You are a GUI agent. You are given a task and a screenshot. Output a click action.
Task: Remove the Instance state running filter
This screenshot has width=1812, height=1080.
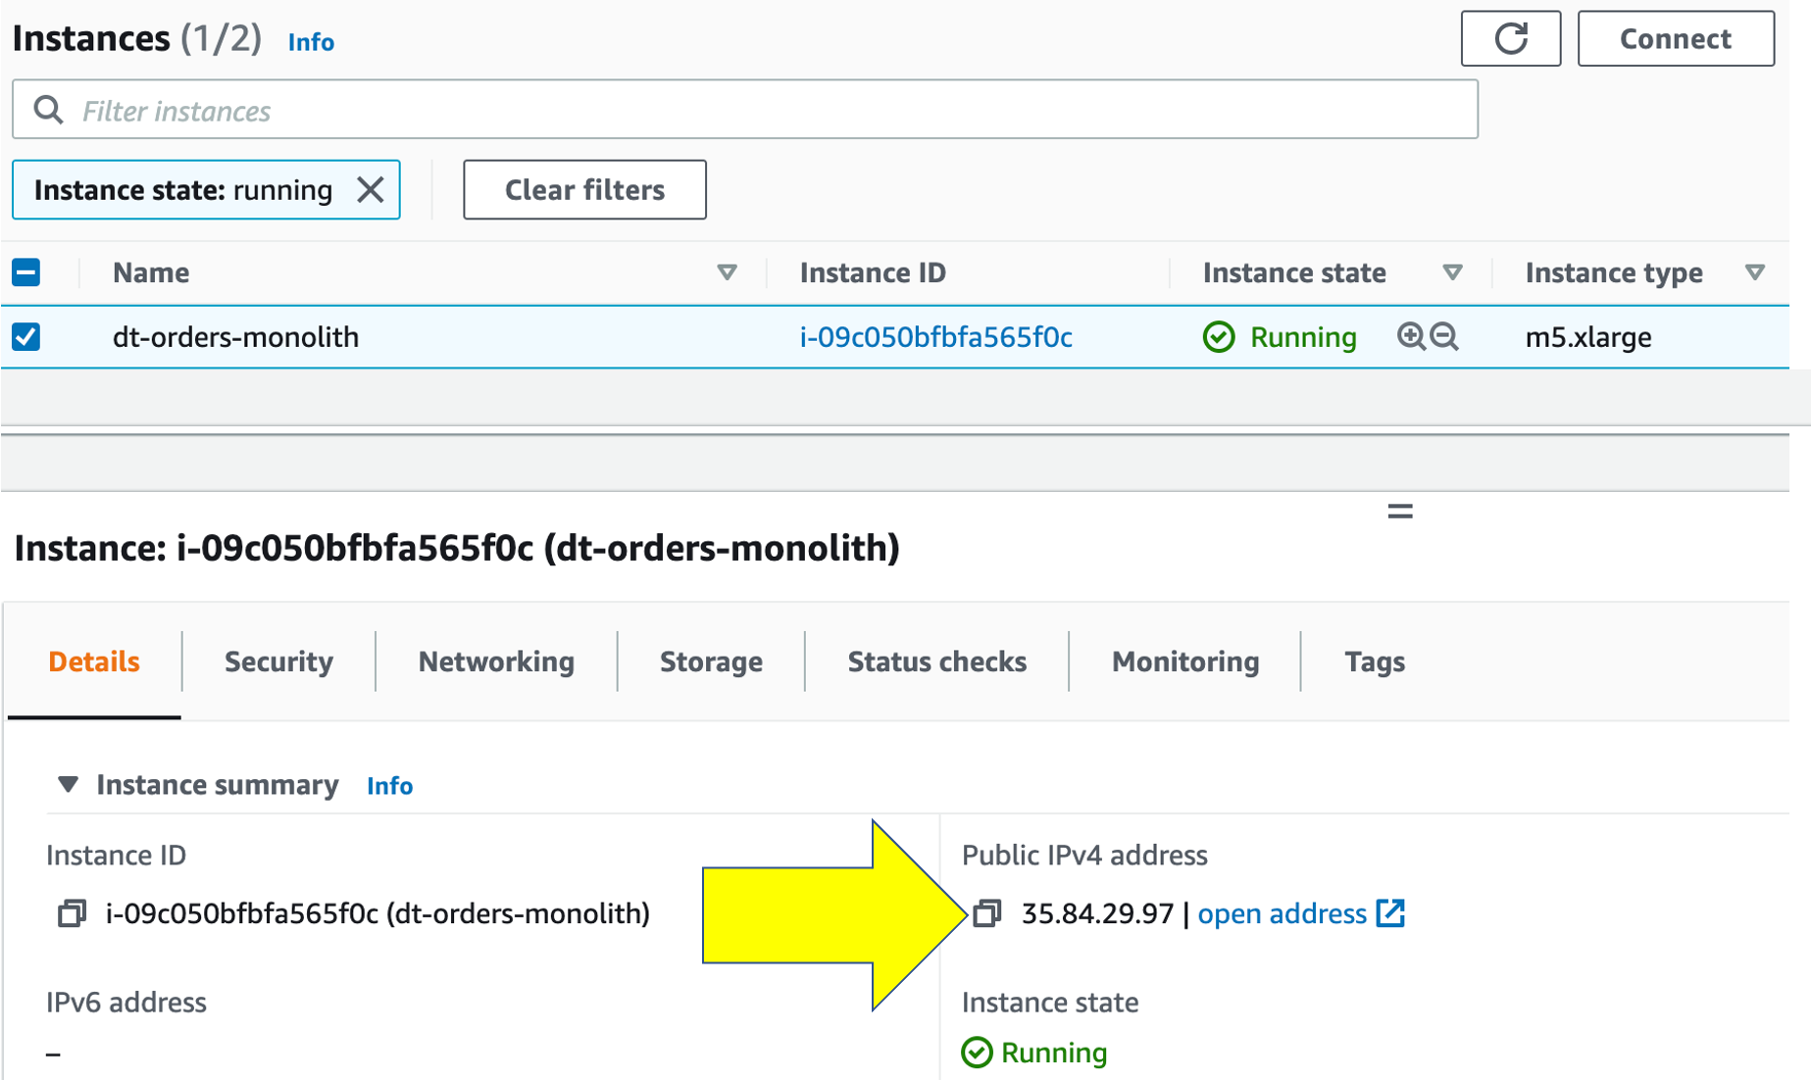click(370, 190)
